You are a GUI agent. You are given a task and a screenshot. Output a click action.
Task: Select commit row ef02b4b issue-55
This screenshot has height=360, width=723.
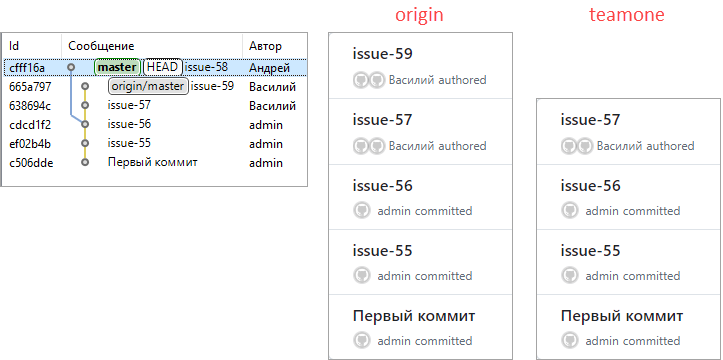point(154,143)
